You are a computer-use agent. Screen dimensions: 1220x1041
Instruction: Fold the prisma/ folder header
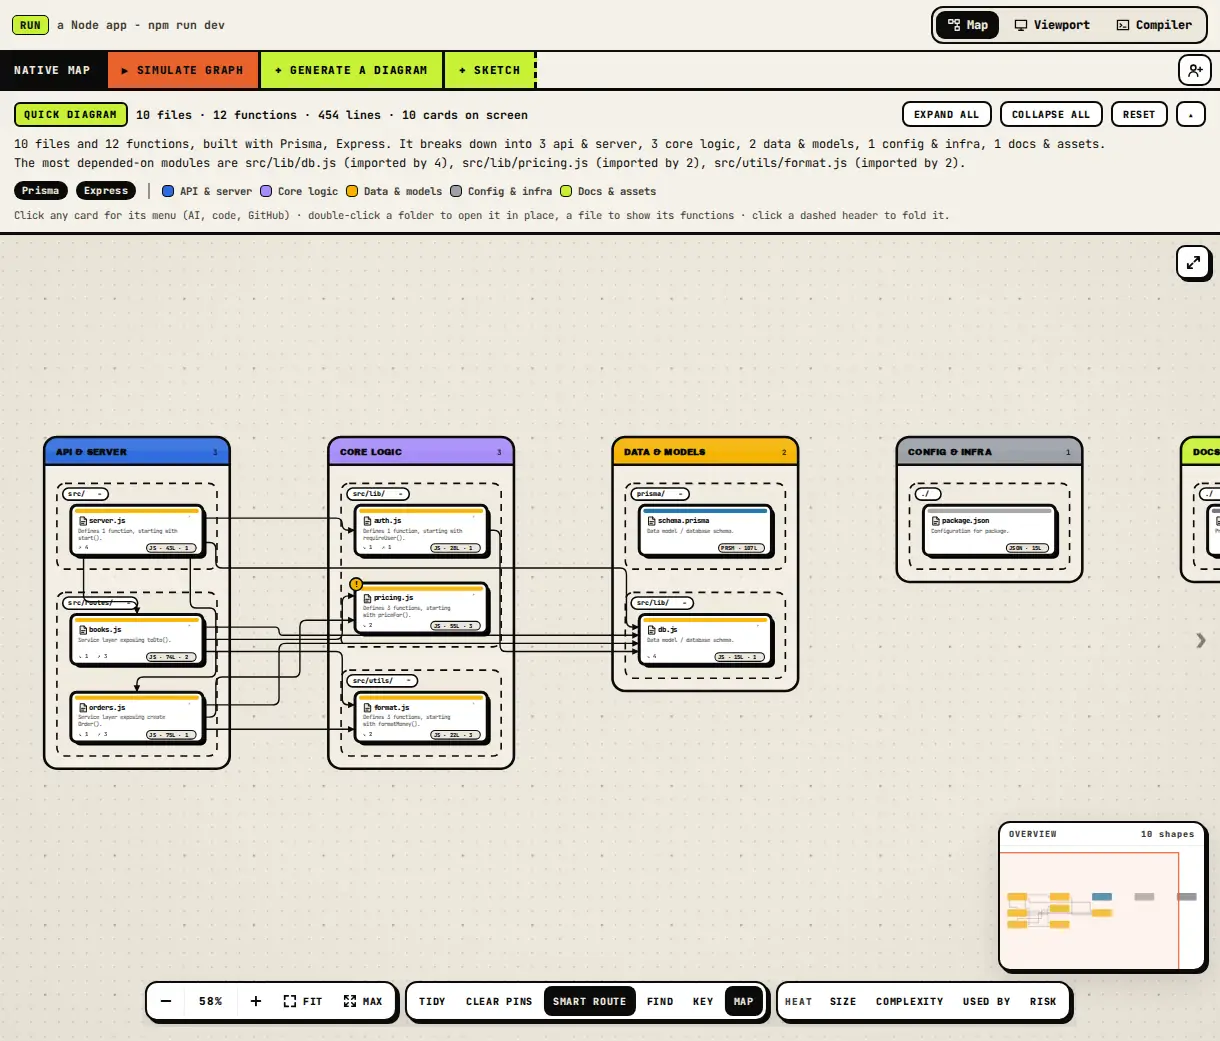click(660, 494)
